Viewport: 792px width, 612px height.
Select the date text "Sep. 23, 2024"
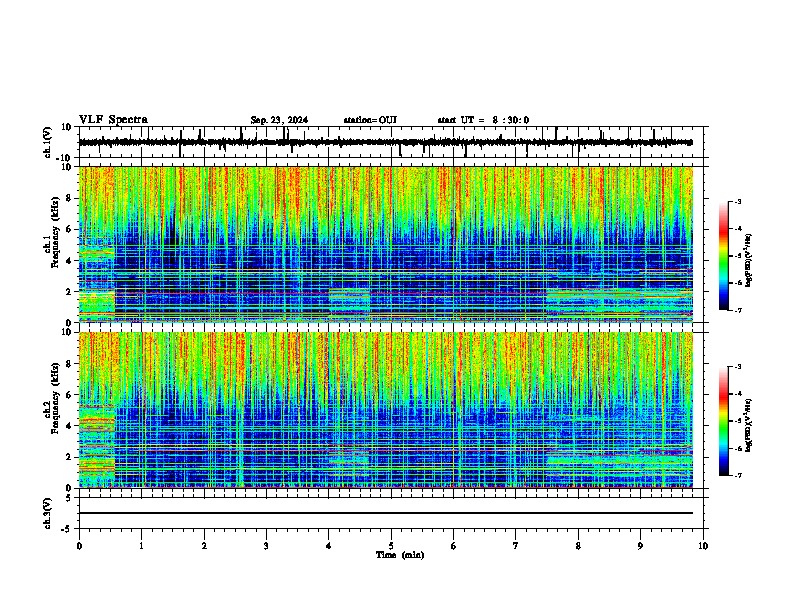279,120
